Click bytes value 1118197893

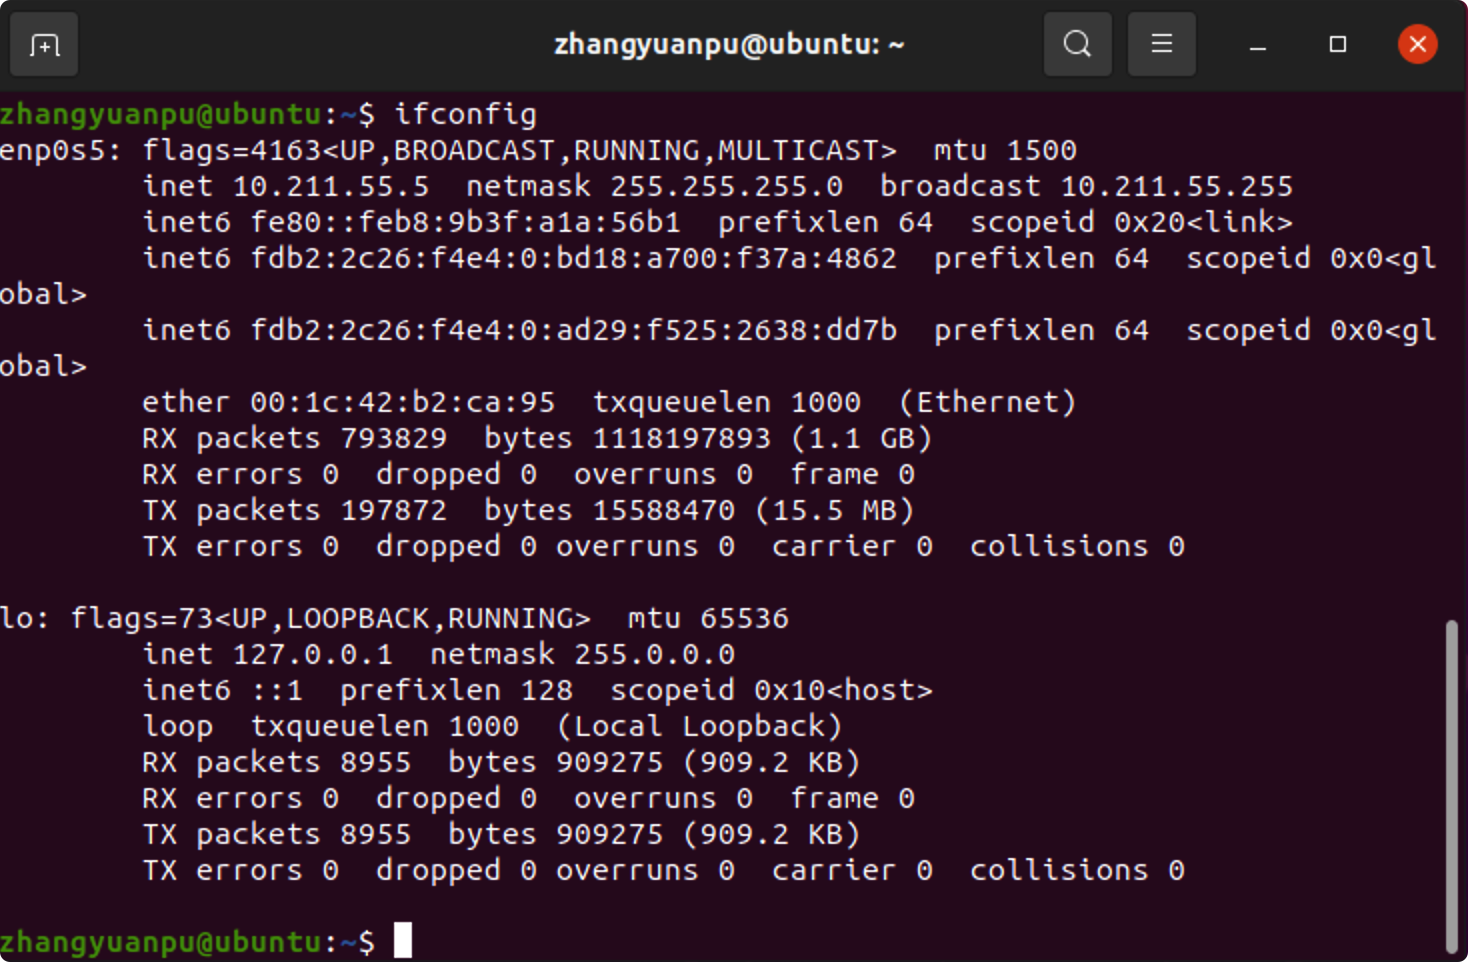coord(682,438)
